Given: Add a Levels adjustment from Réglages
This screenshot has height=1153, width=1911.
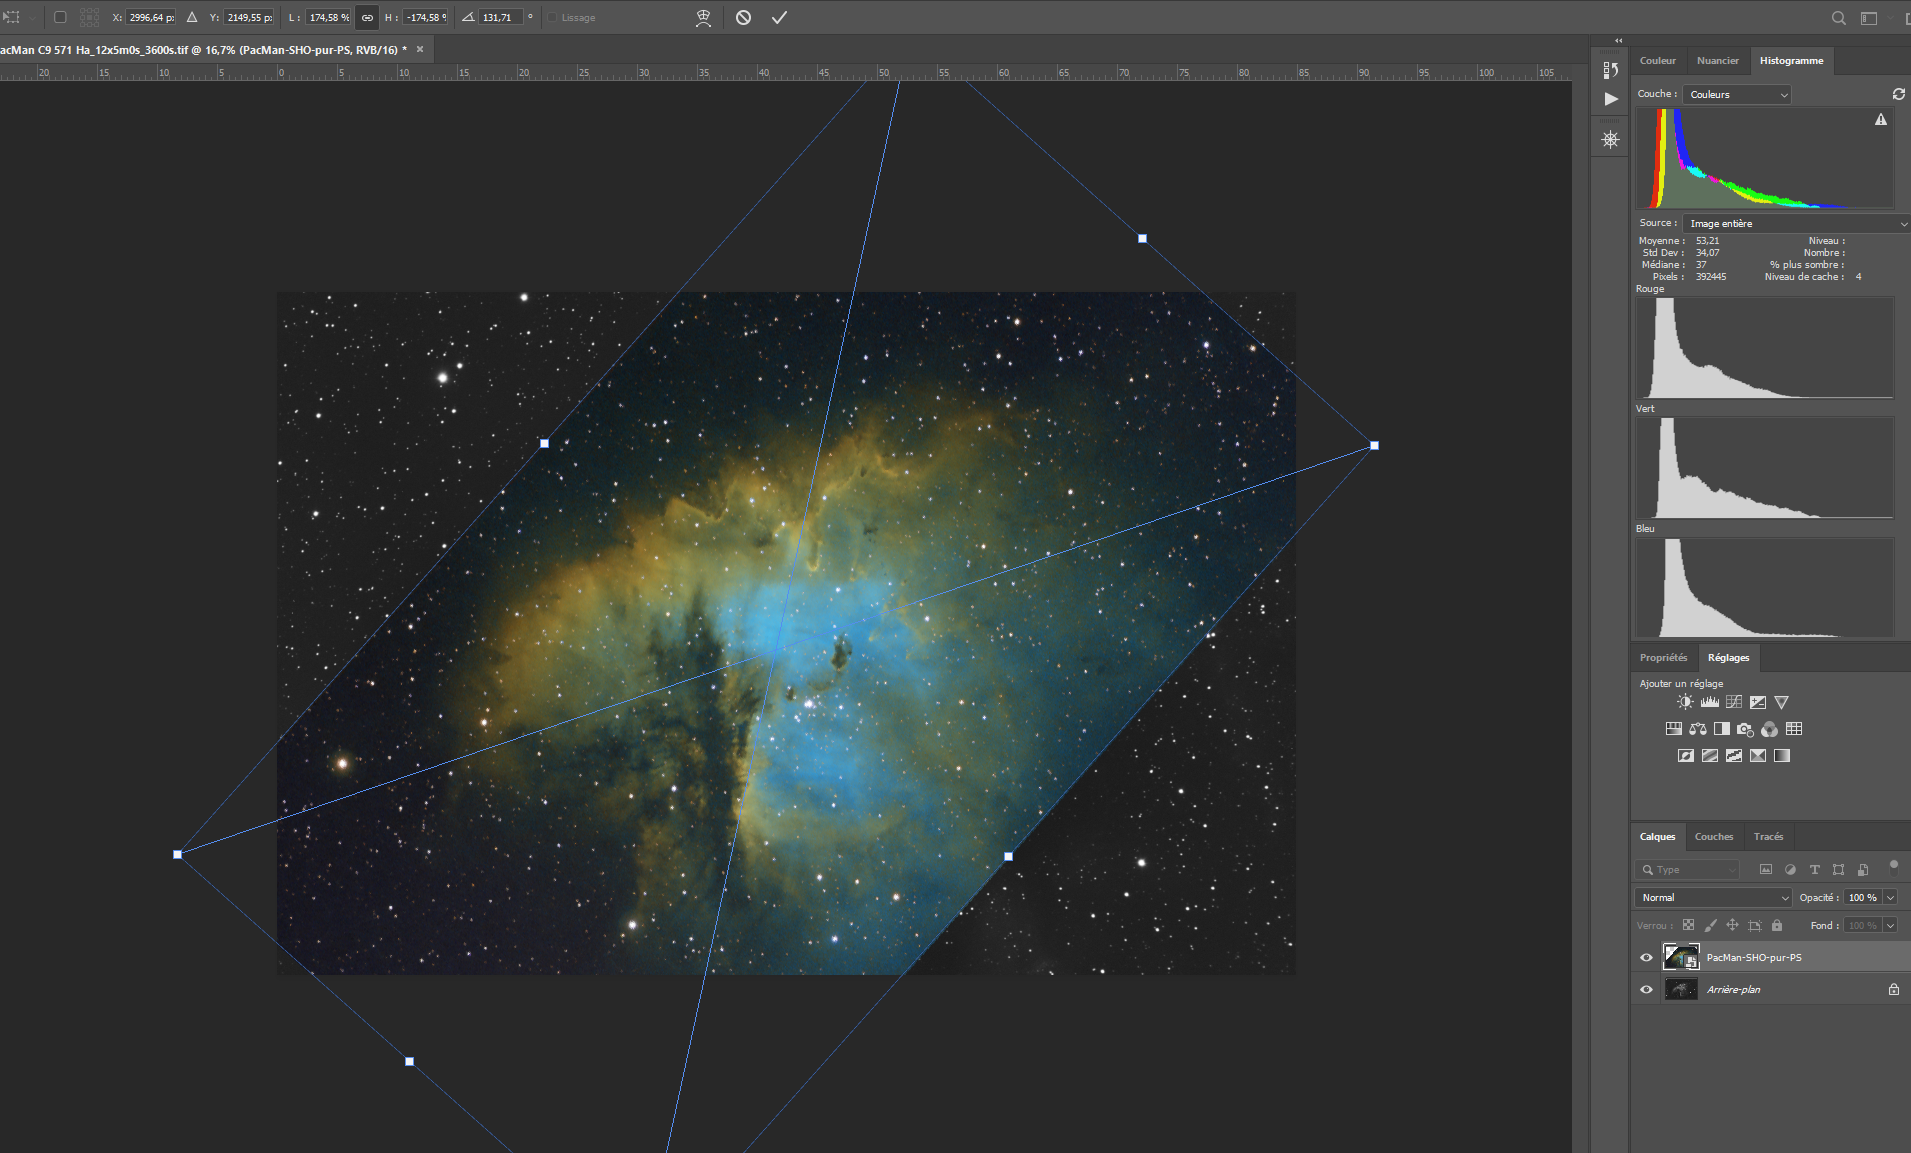Looking at the screenshot, I should click(1710, 702).
